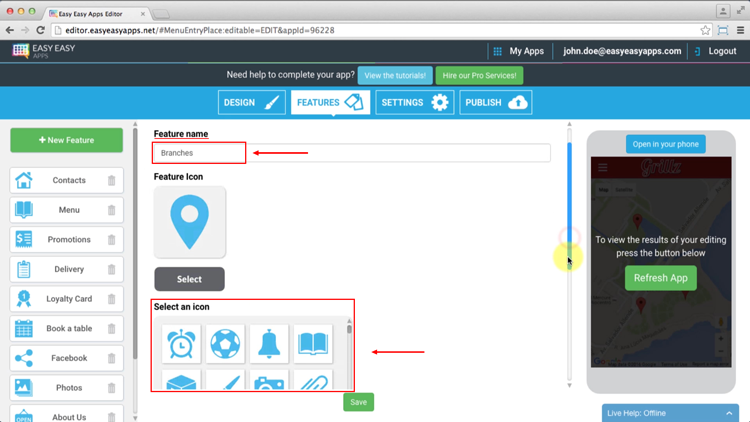Open the PUBLISH tab
Image resolution: width=750 pixels, height=422 pixels.
(496, 102)
